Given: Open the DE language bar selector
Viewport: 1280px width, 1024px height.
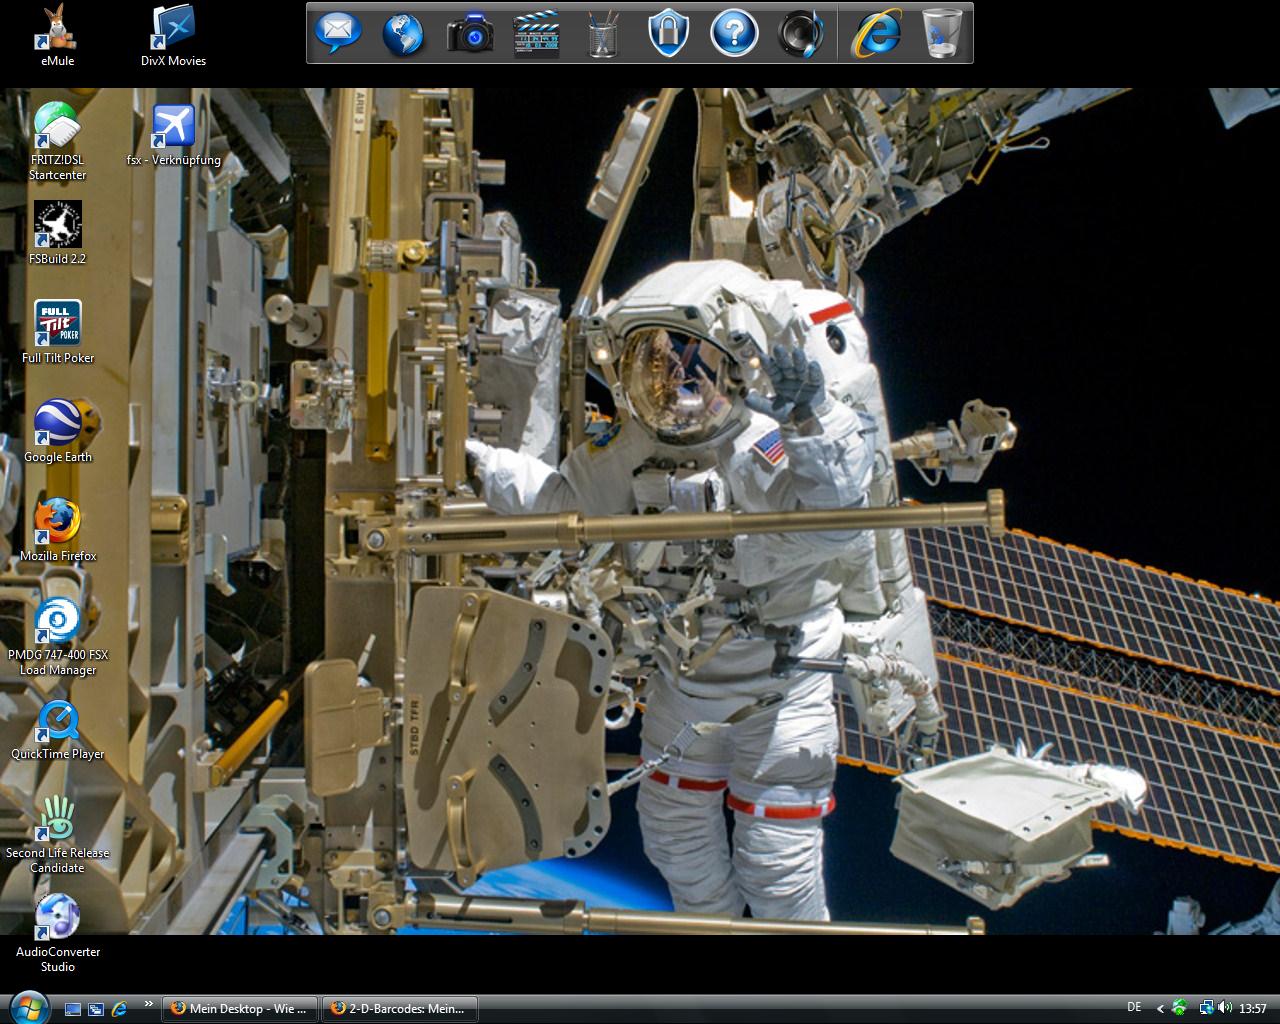Looking at the screenshot, I should [x=1134, y=1007].
